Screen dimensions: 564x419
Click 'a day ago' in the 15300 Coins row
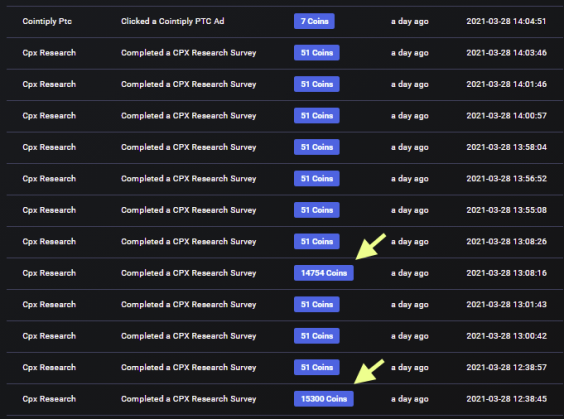click(410, 399)
